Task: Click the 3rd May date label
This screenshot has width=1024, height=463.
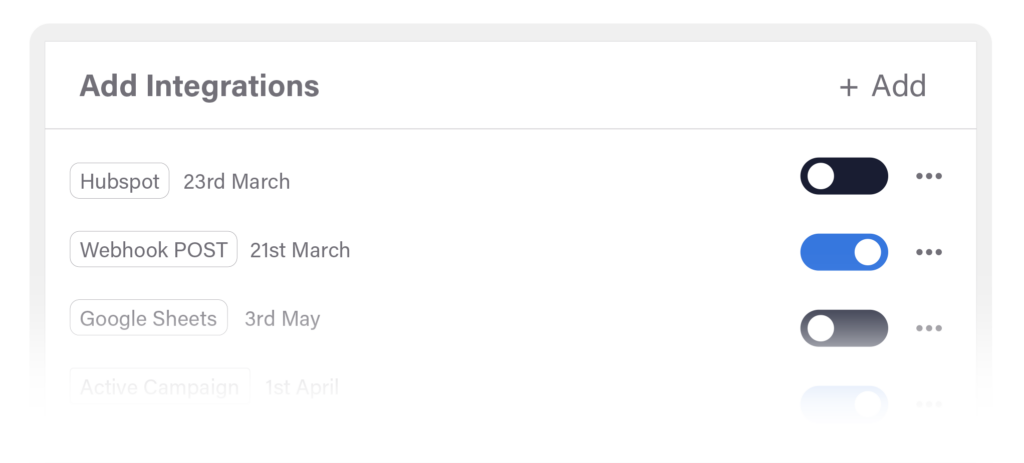Action: point(282,319)
